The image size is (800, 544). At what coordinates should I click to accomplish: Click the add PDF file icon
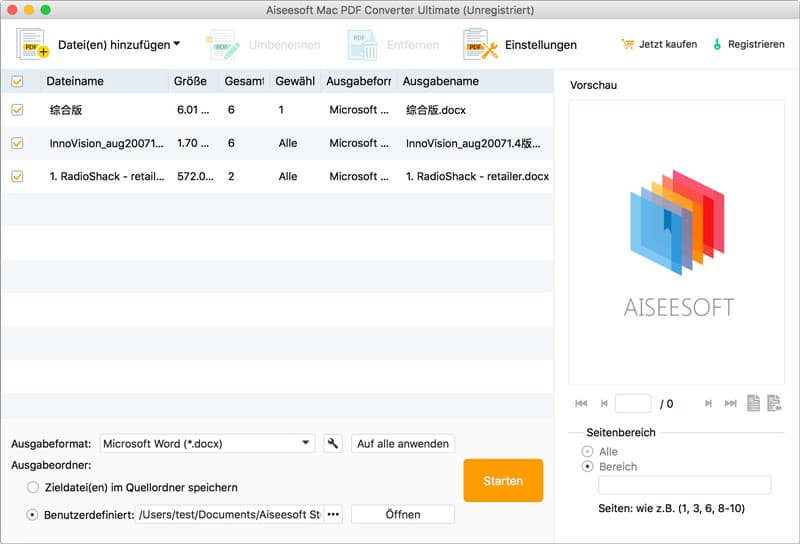pyautogui.click(x=32, y=44)
